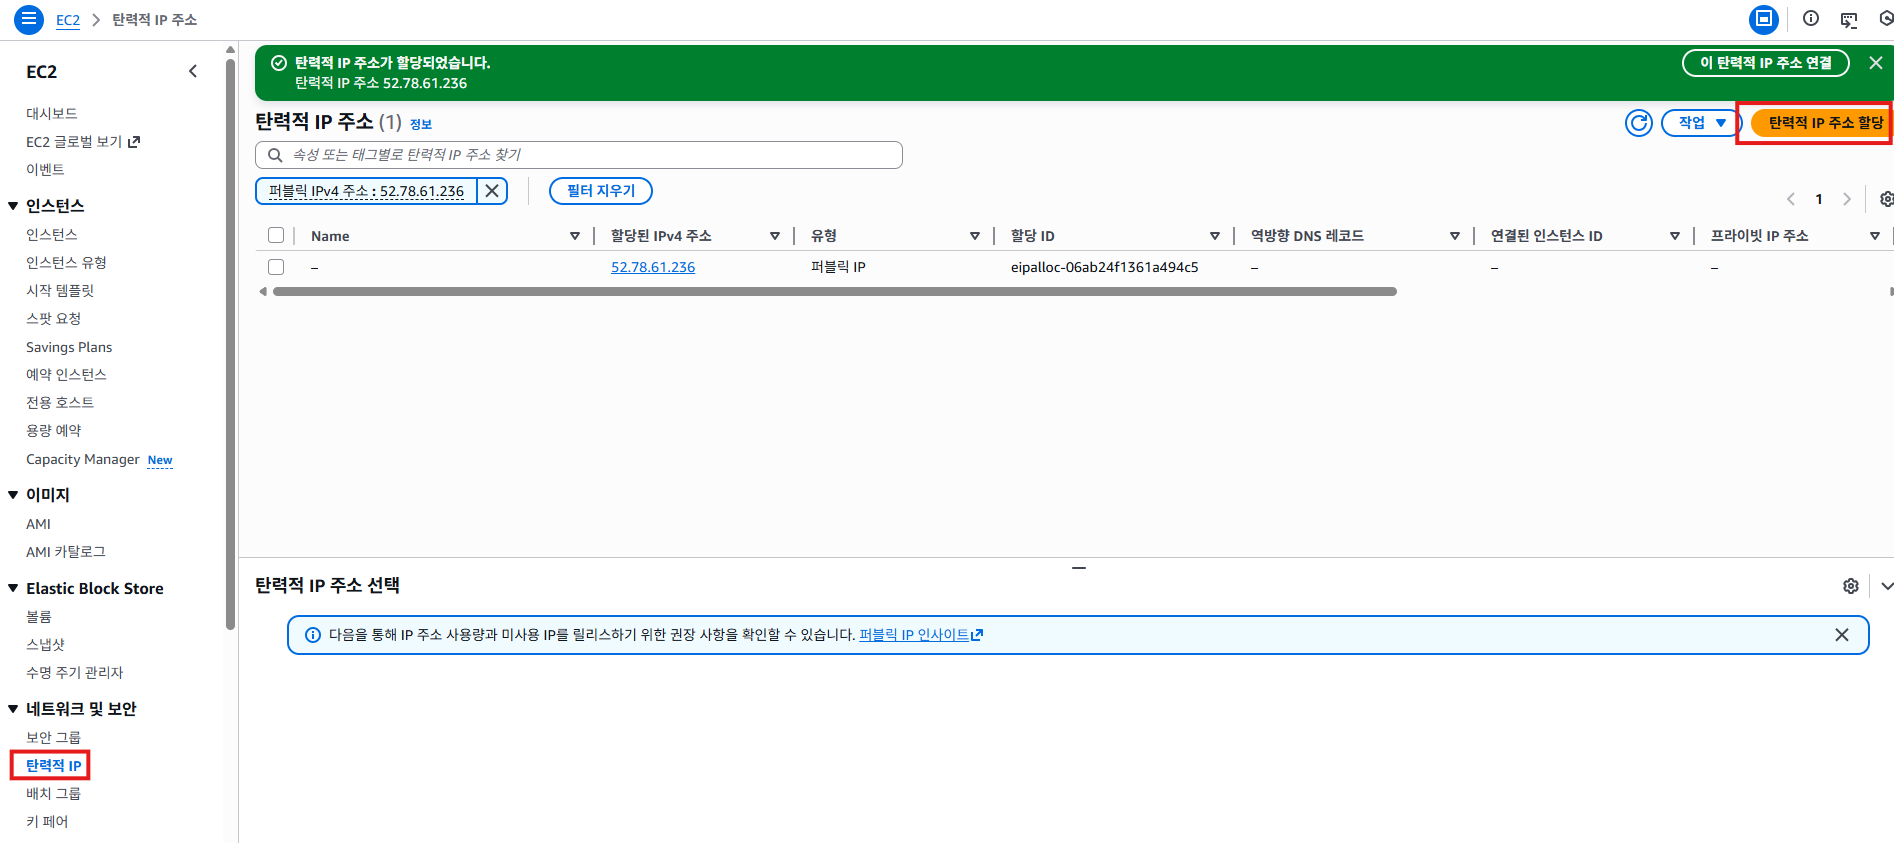Open details panel settings gear icon
The width and height of the screenshot is (1894, 843).
[1850, 586]
